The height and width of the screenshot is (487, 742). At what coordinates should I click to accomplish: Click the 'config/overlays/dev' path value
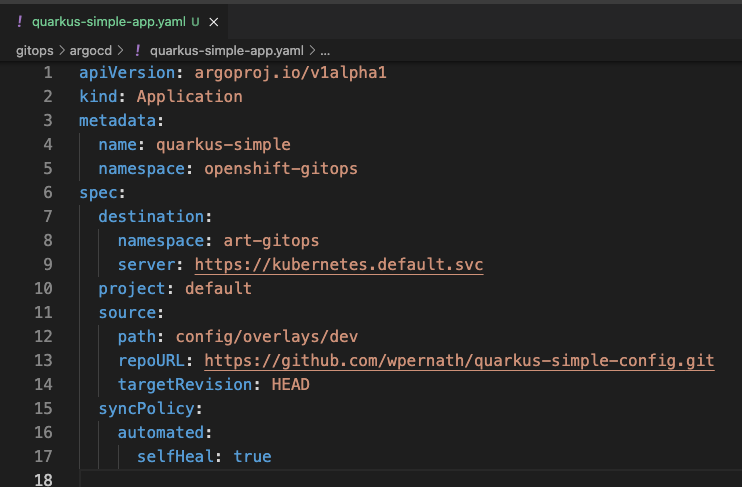pyautogui.click(x=267, y=337)
